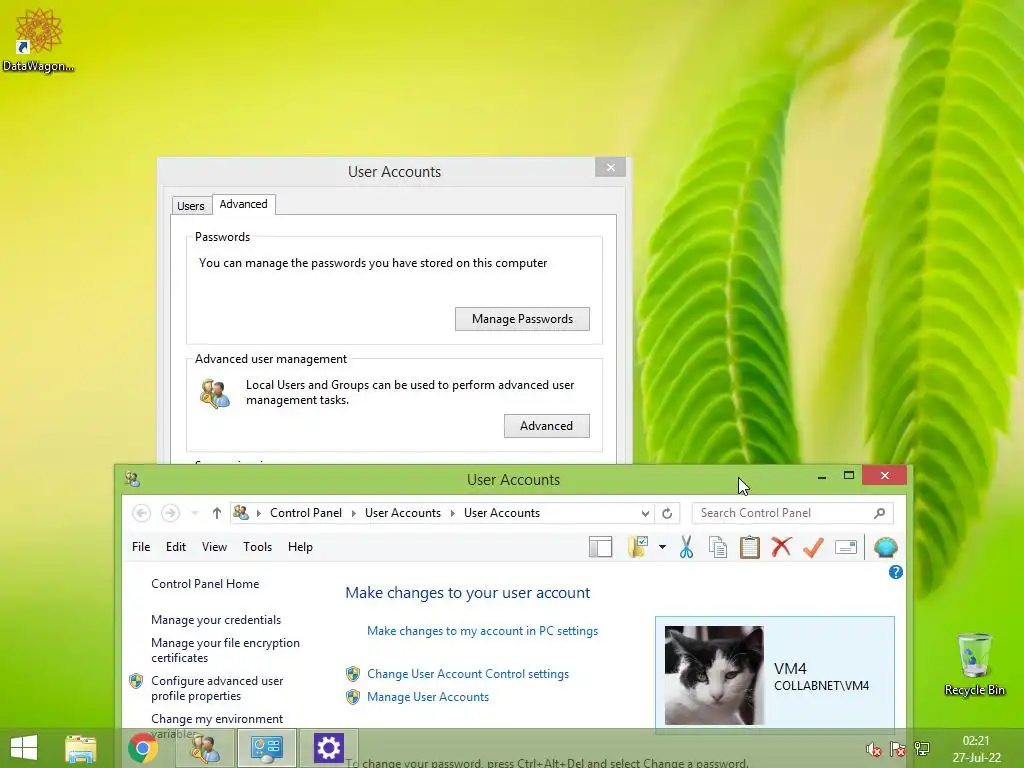This screenshot has width=1024, height=768.
Task: Open the Recycle Bin desktop icon
Action: coord(974,664)
